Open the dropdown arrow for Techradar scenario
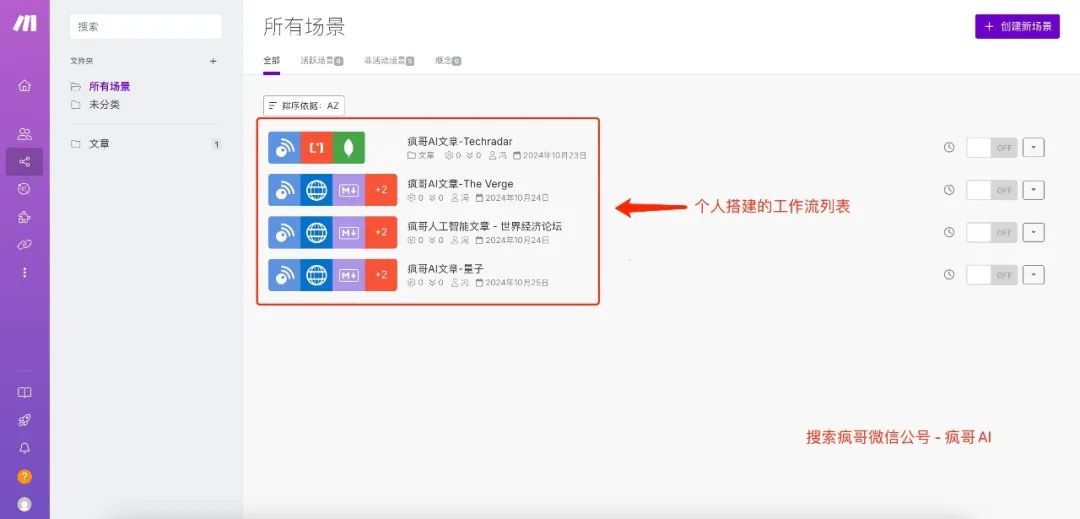1080x519 pixels. [1034, 147]
